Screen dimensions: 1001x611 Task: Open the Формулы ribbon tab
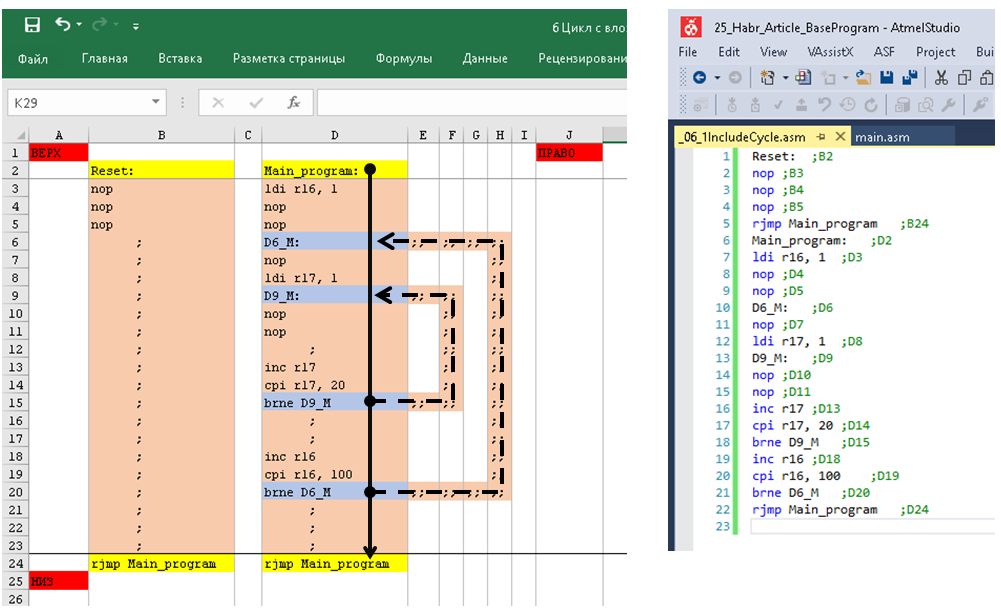click(403, 59)
